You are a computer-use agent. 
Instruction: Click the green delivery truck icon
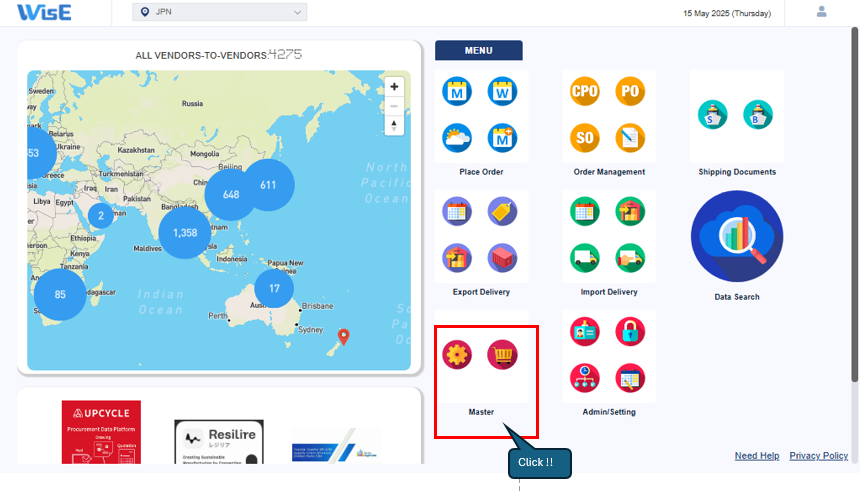pos(584,257)
